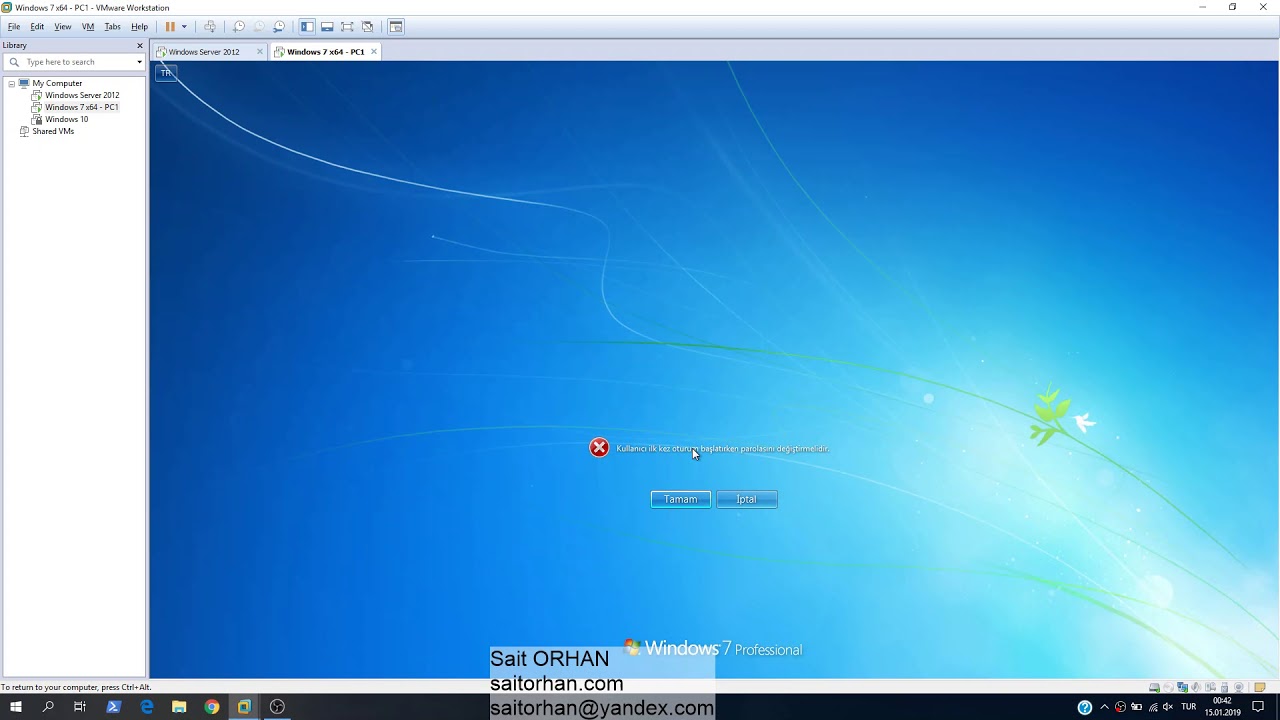Viewport: 1280px width, 720px height.
Task: Close the Library panel
Action: click(140, 45)
